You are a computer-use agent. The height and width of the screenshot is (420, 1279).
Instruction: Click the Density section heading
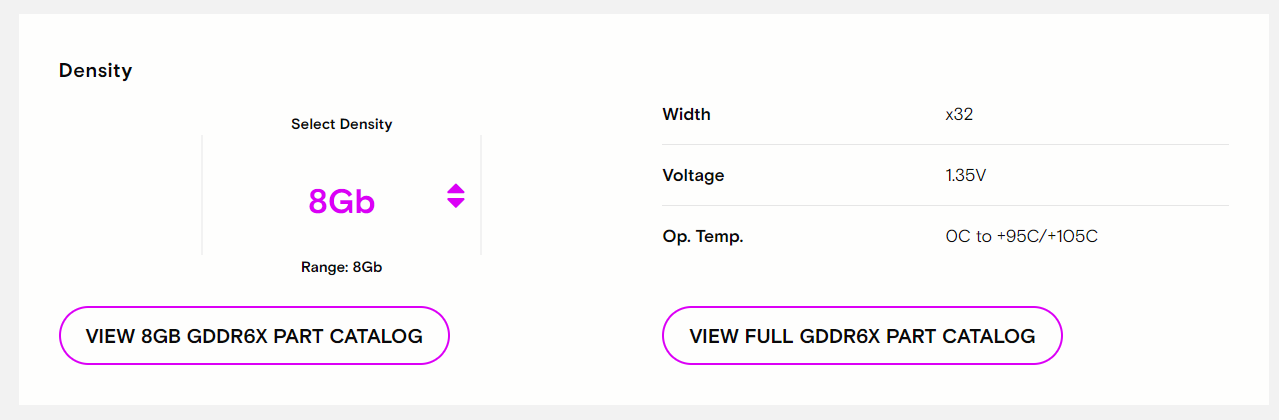click(x=96, y=71)
